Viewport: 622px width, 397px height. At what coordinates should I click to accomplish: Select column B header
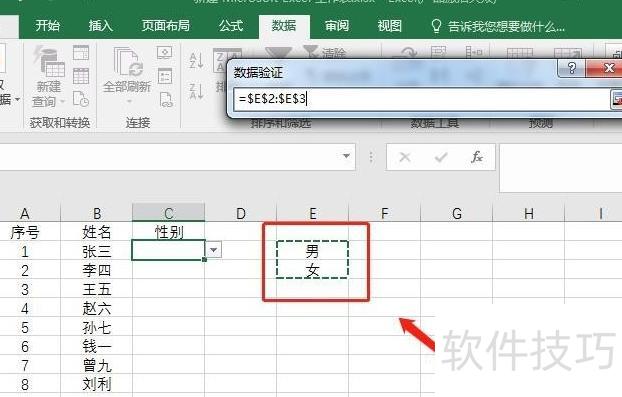tap(96, 213)
